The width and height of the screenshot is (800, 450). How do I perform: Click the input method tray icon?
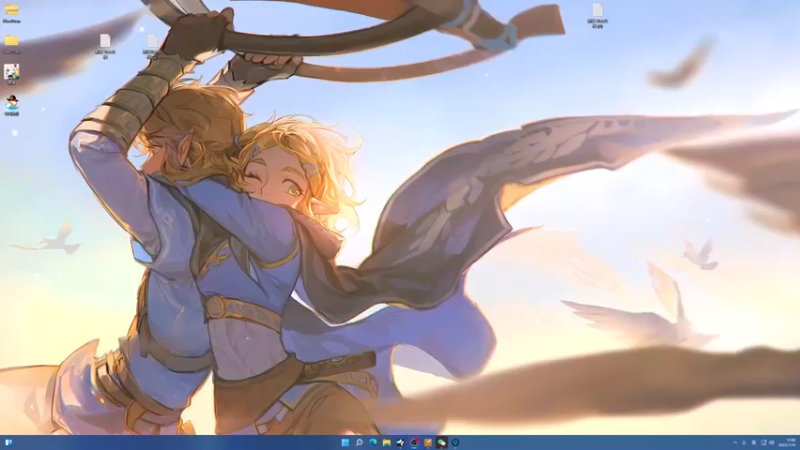click(754, 442)
